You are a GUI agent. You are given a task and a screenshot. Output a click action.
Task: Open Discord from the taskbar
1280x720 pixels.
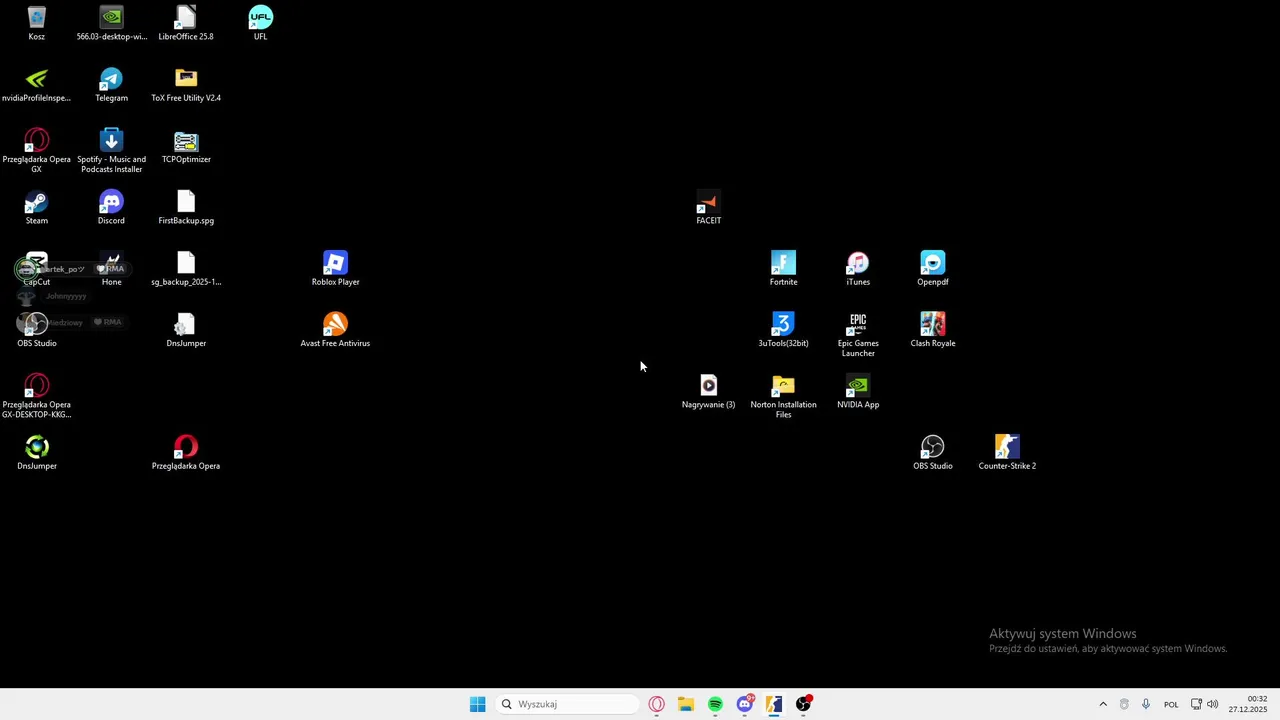pyautogui.click(x=745, y=704)
